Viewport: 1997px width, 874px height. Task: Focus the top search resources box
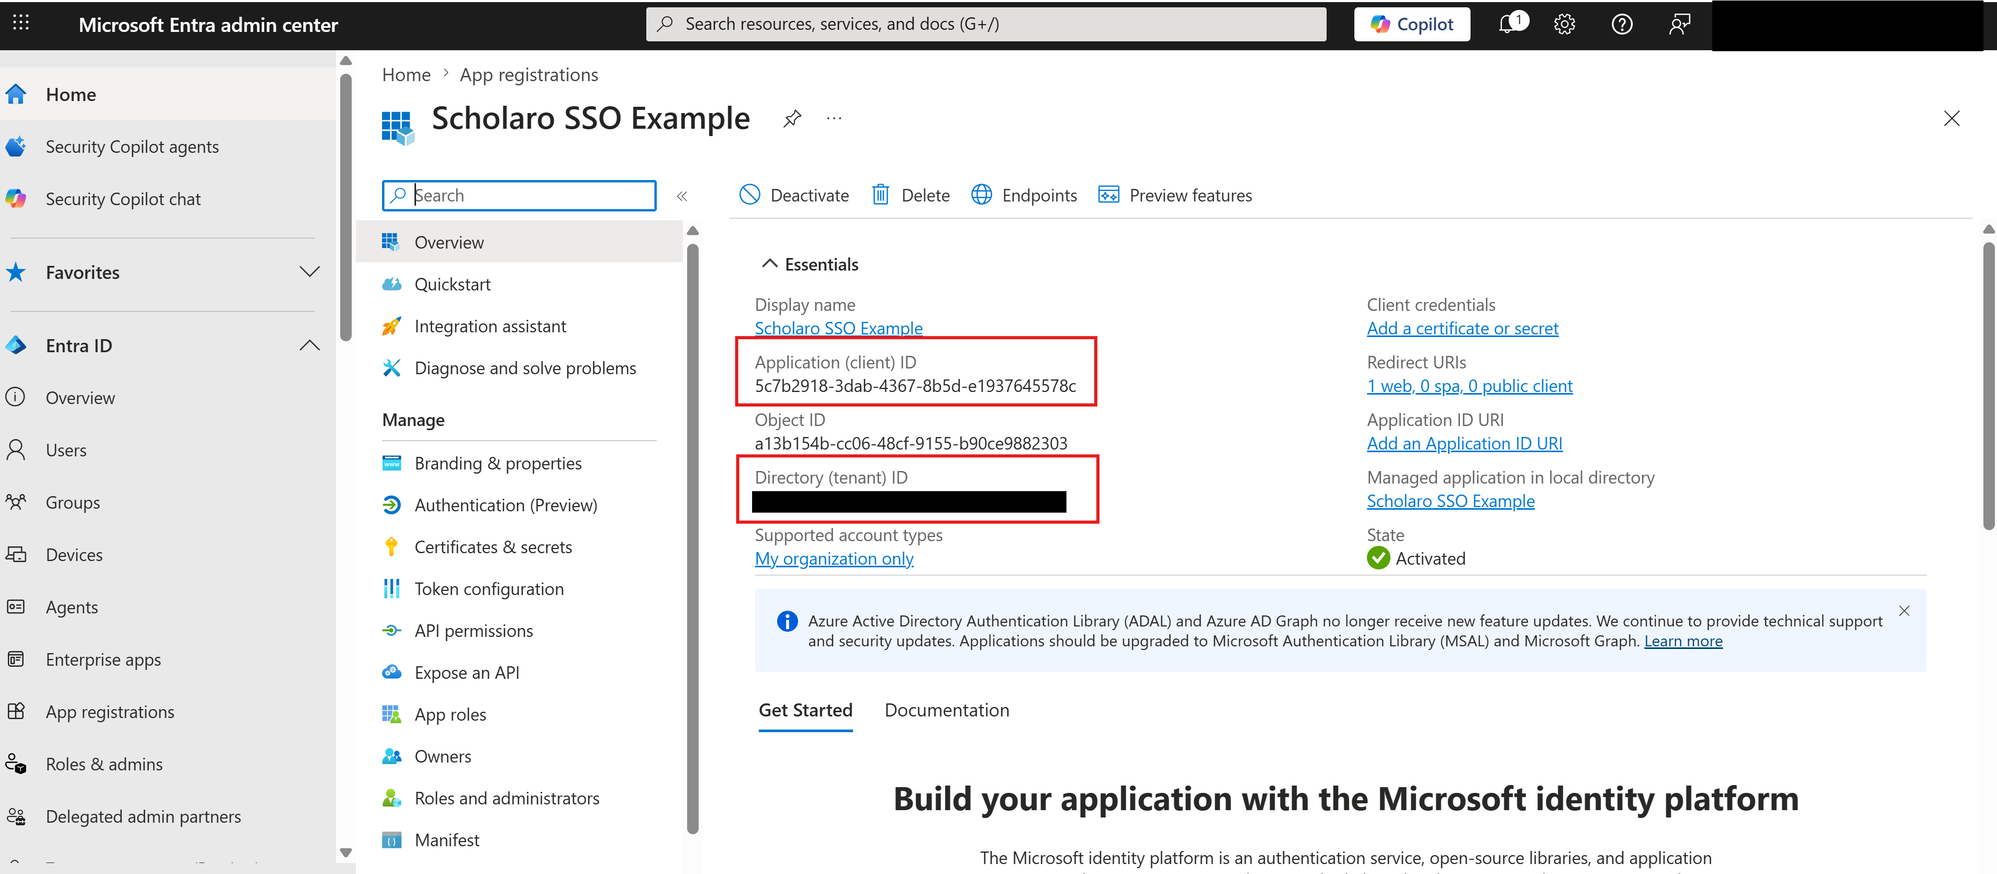tap(986, 24)
